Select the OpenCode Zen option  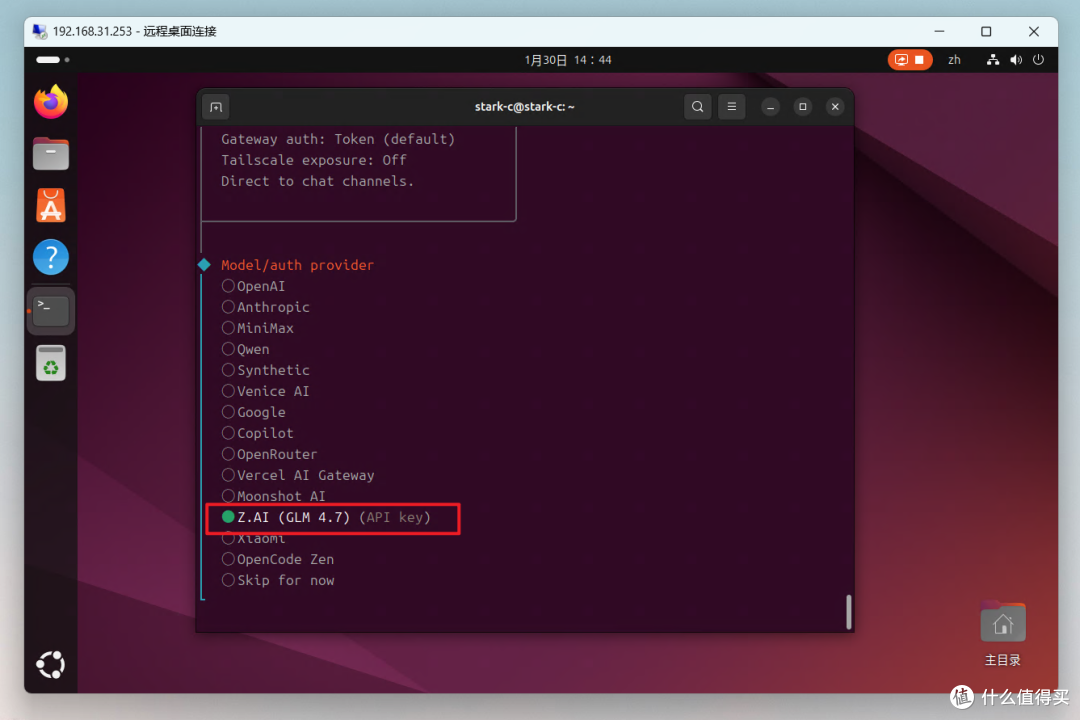[x=278, y=559]
